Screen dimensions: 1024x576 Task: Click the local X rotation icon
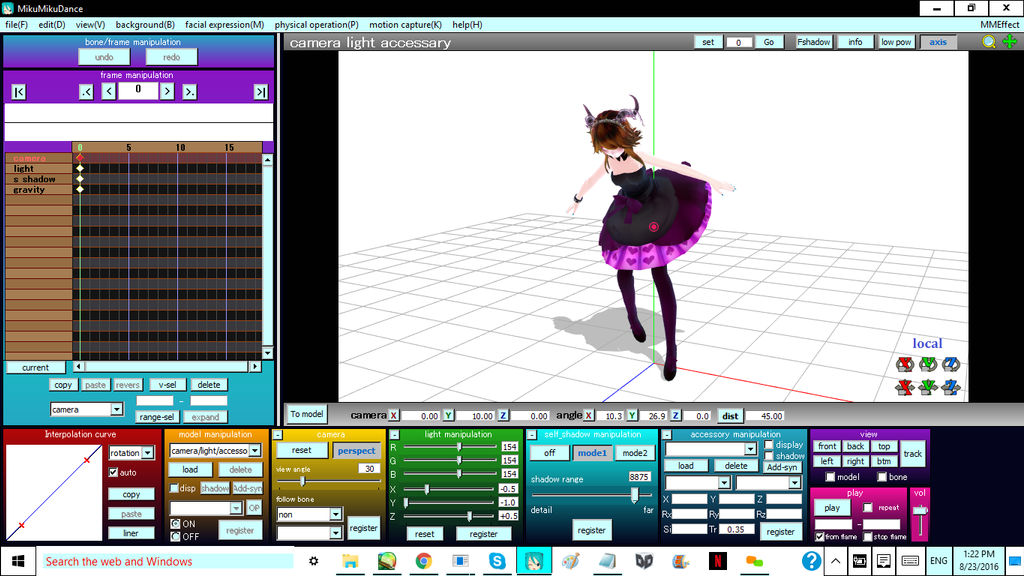point(904,364)
